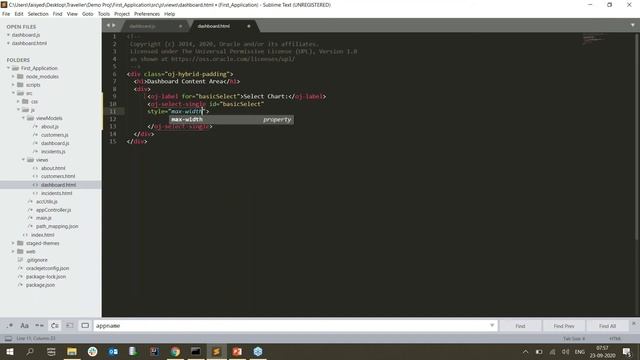This screenshot has height=360, width=640.
Task: Click the Find button
Action: pyautogui.click(x=520, y=326)
